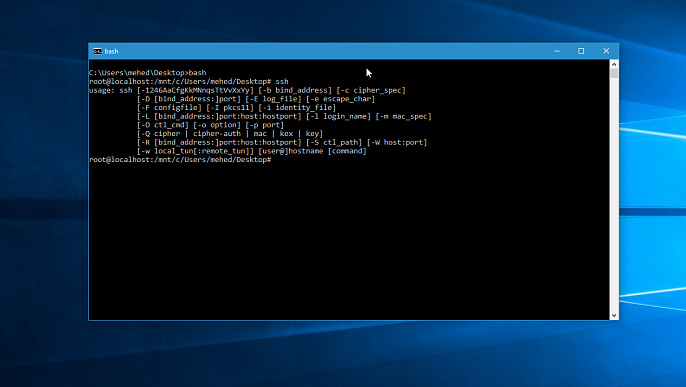
Task: Click the desktop wallpaper outside the window
Action: point(44,219)
